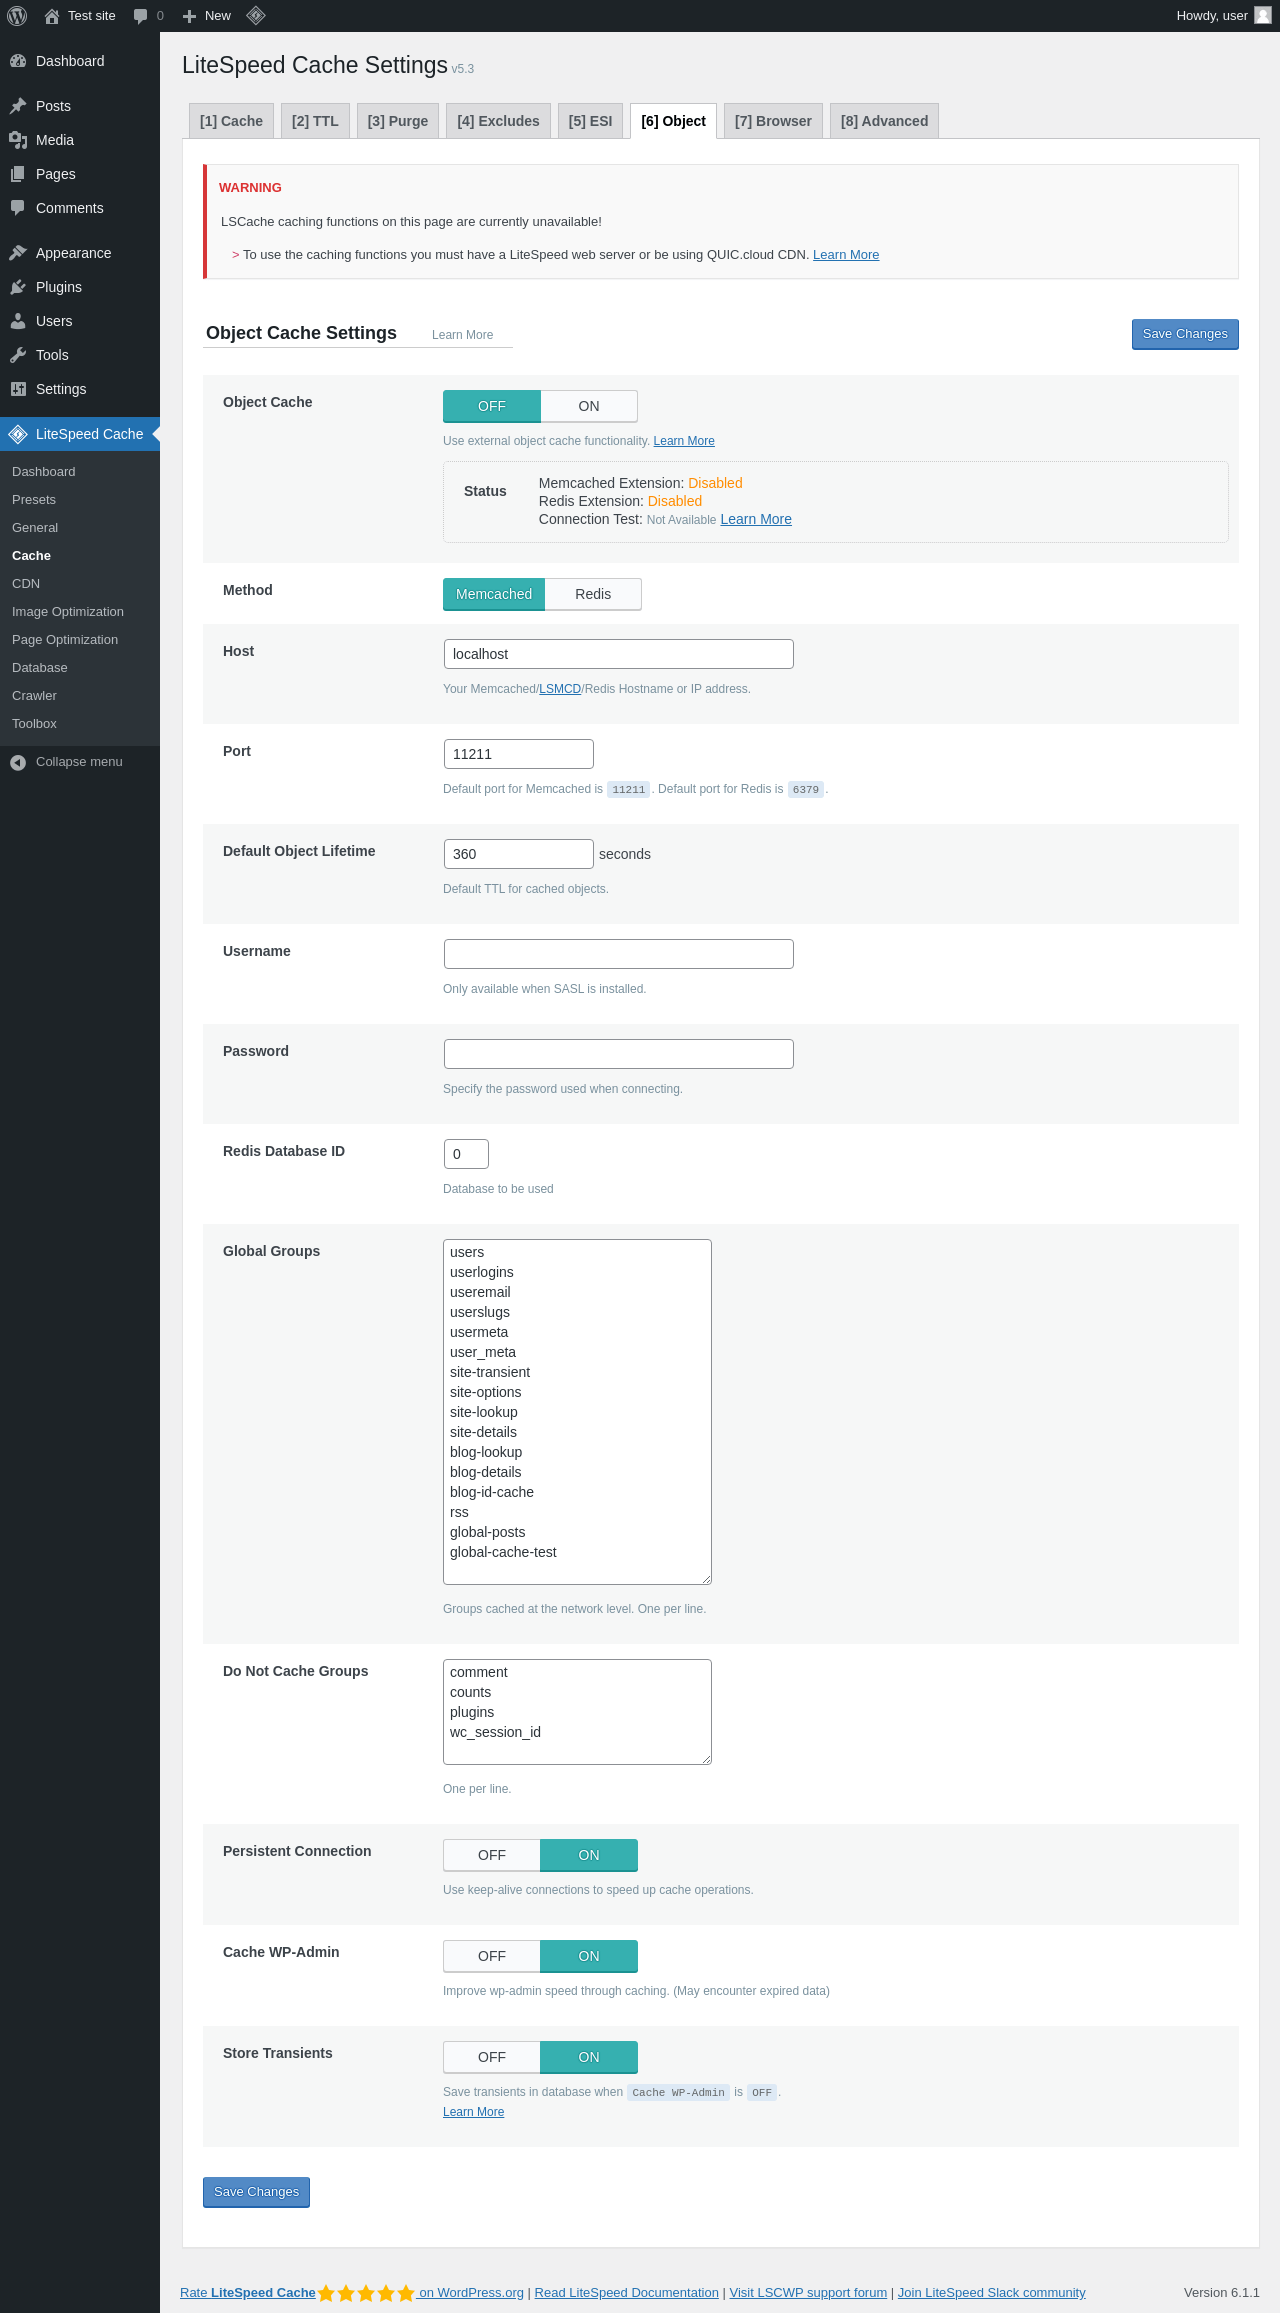Click the Users person icon

[x=18, y=321]
